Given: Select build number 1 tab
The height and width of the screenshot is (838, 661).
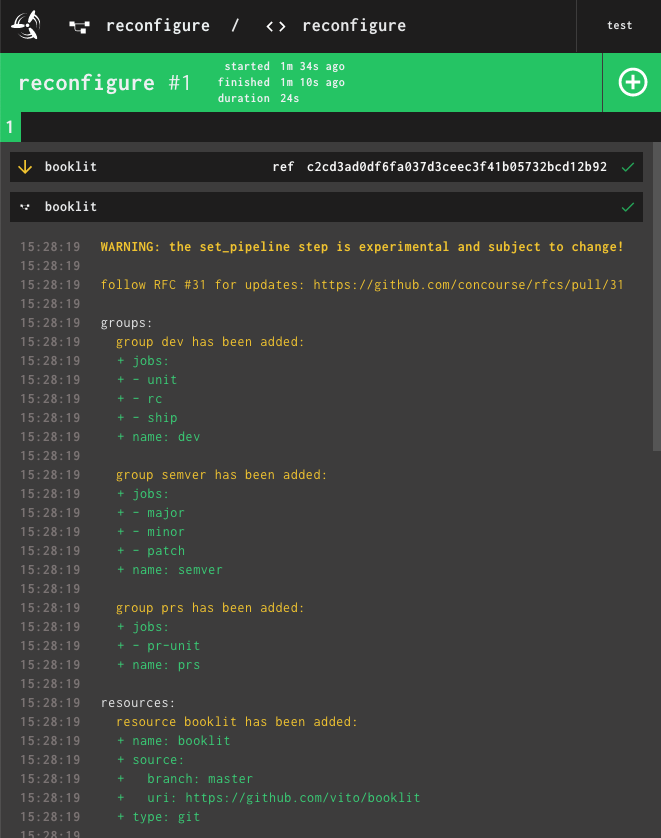Looking at the screenshot, I should click(x=10, y=128).
